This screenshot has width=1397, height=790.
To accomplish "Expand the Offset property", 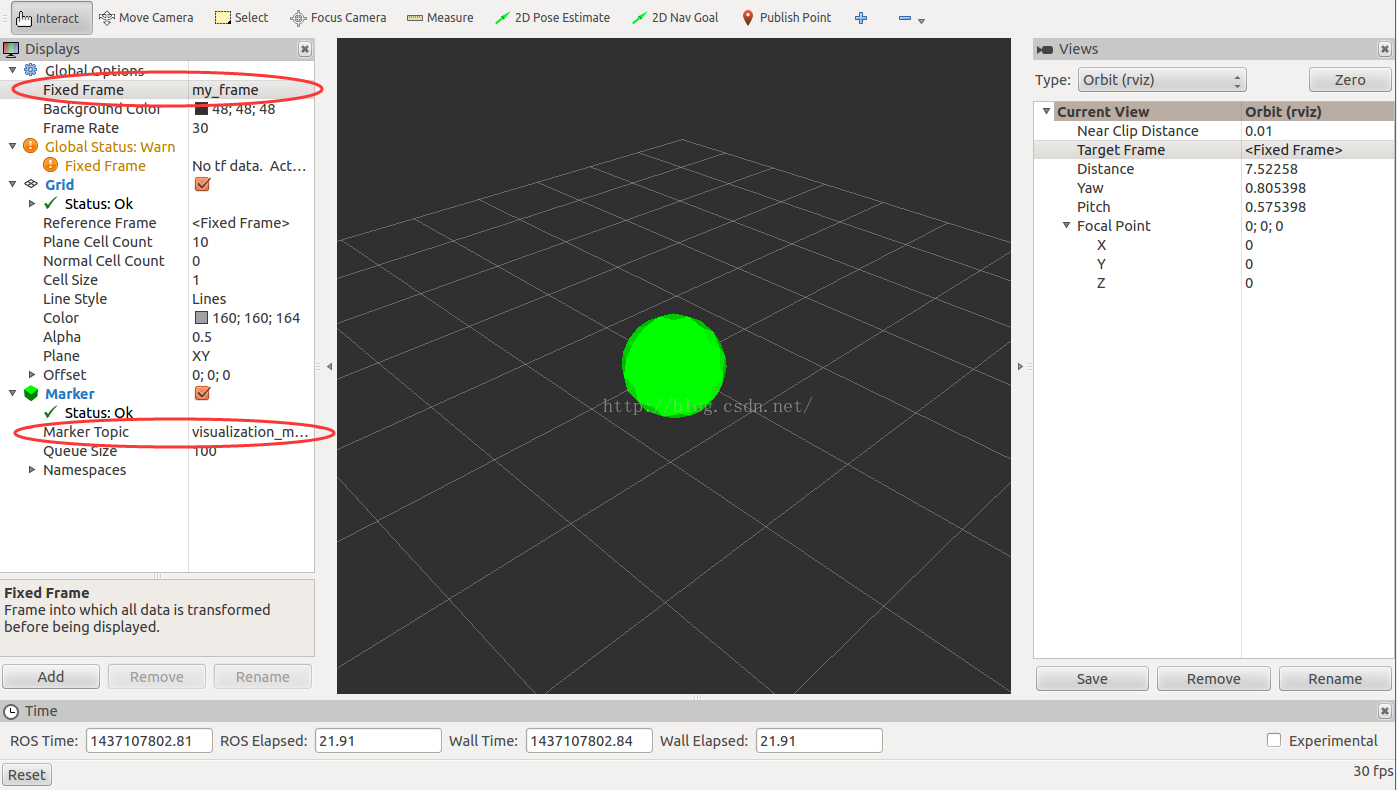I will point(32,374).
